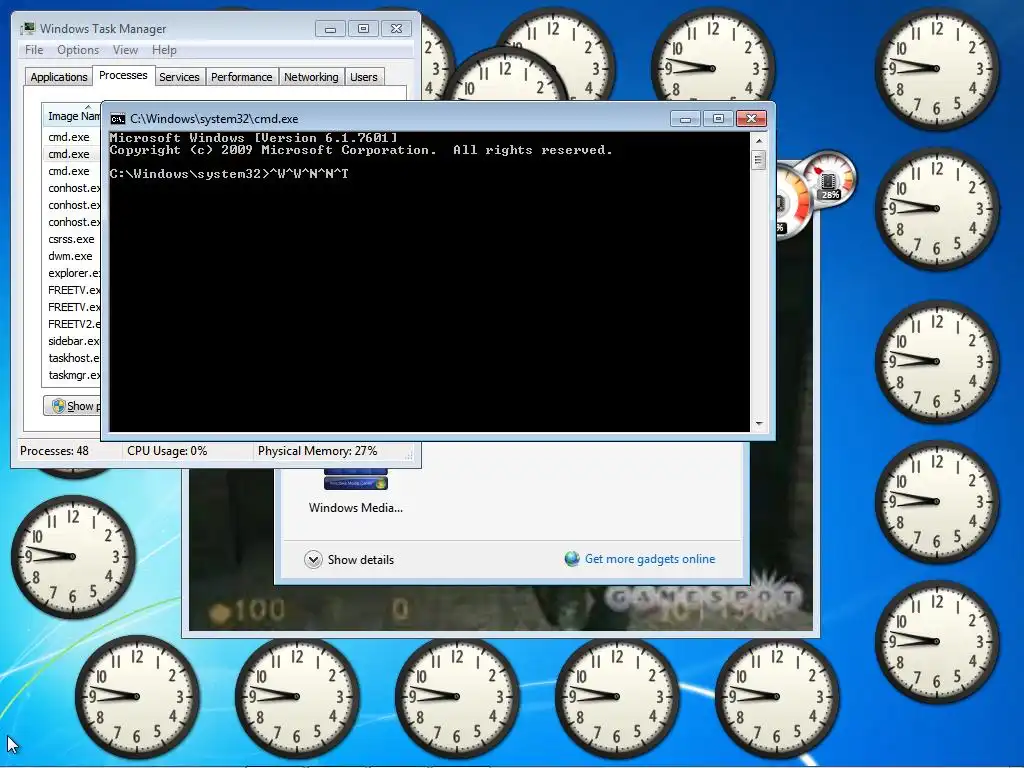Click the globe icon beside gadgets link

coord(572,559)
